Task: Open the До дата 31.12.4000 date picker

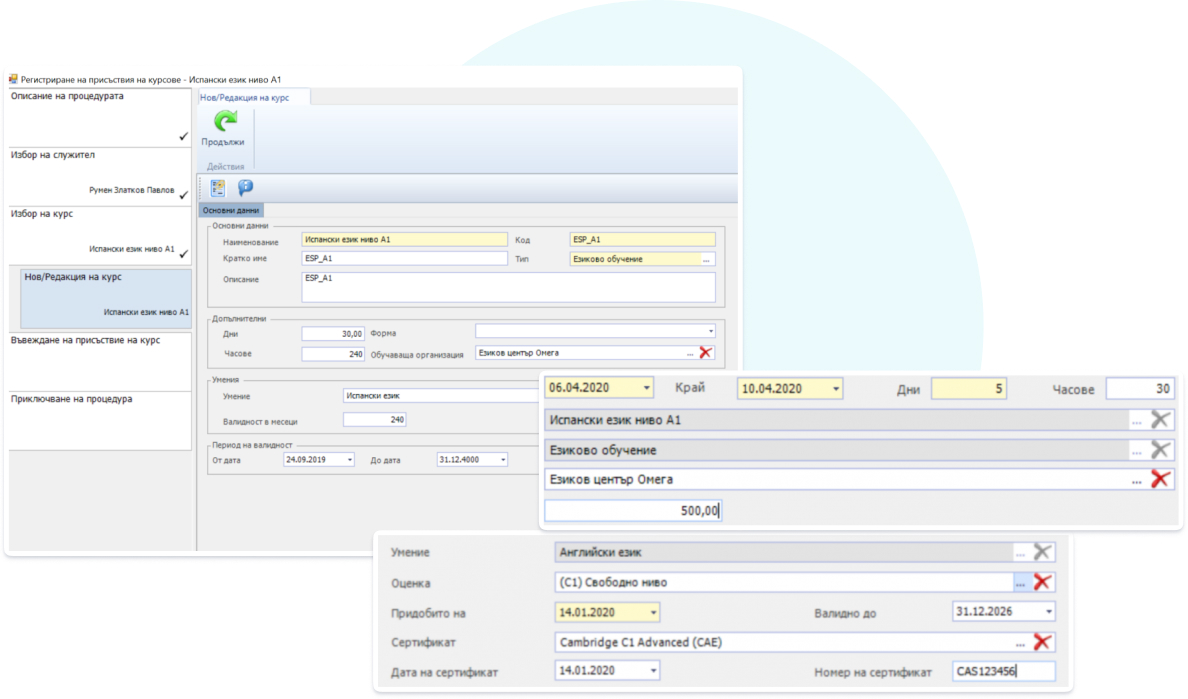Action: [x=503, y=460]
